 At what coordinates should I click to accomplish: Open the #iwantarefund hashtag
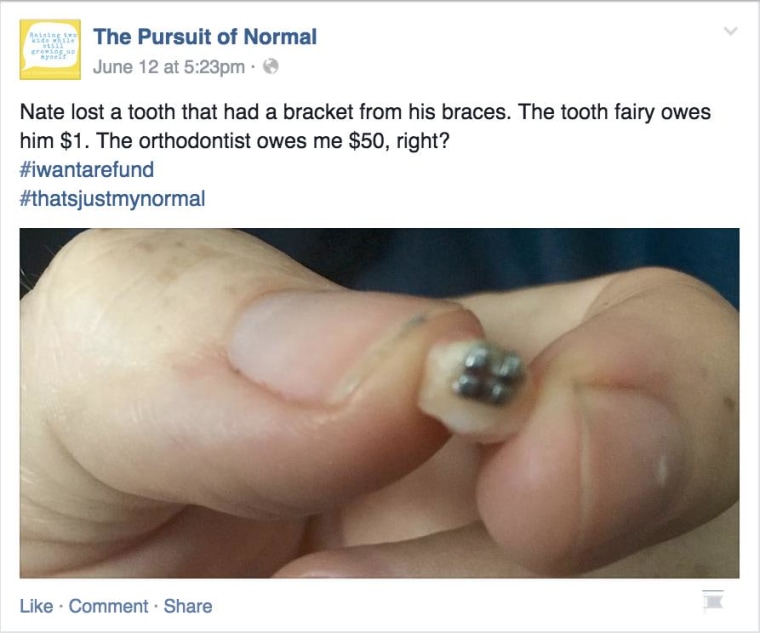point(87,170)
